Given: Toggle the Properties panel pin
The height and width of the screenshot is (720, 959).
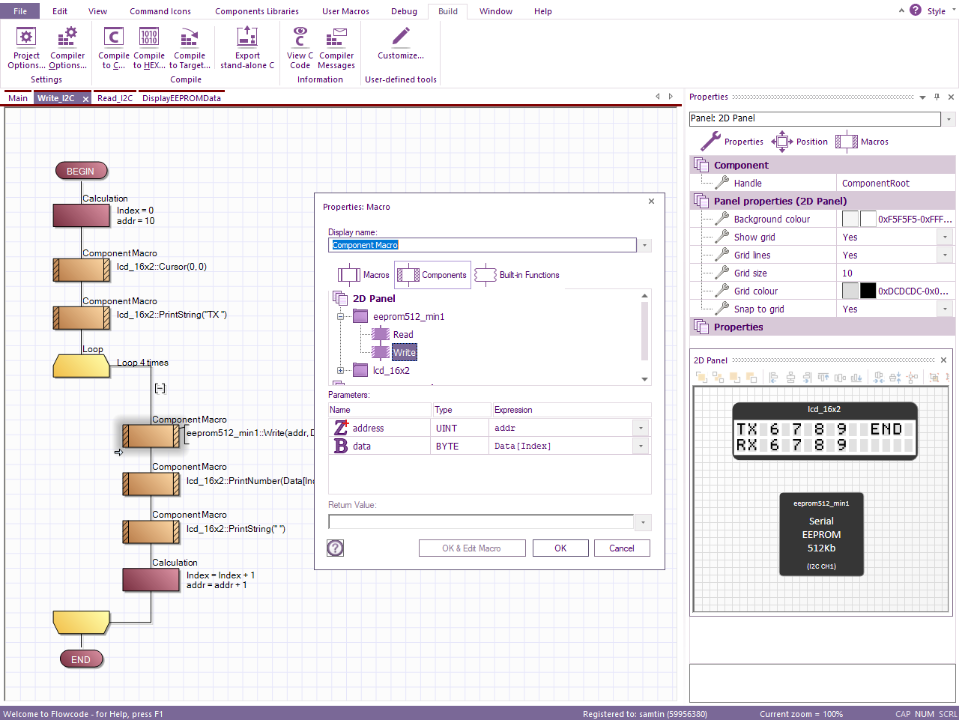Looking at the screenshot, I should [936, 97].
